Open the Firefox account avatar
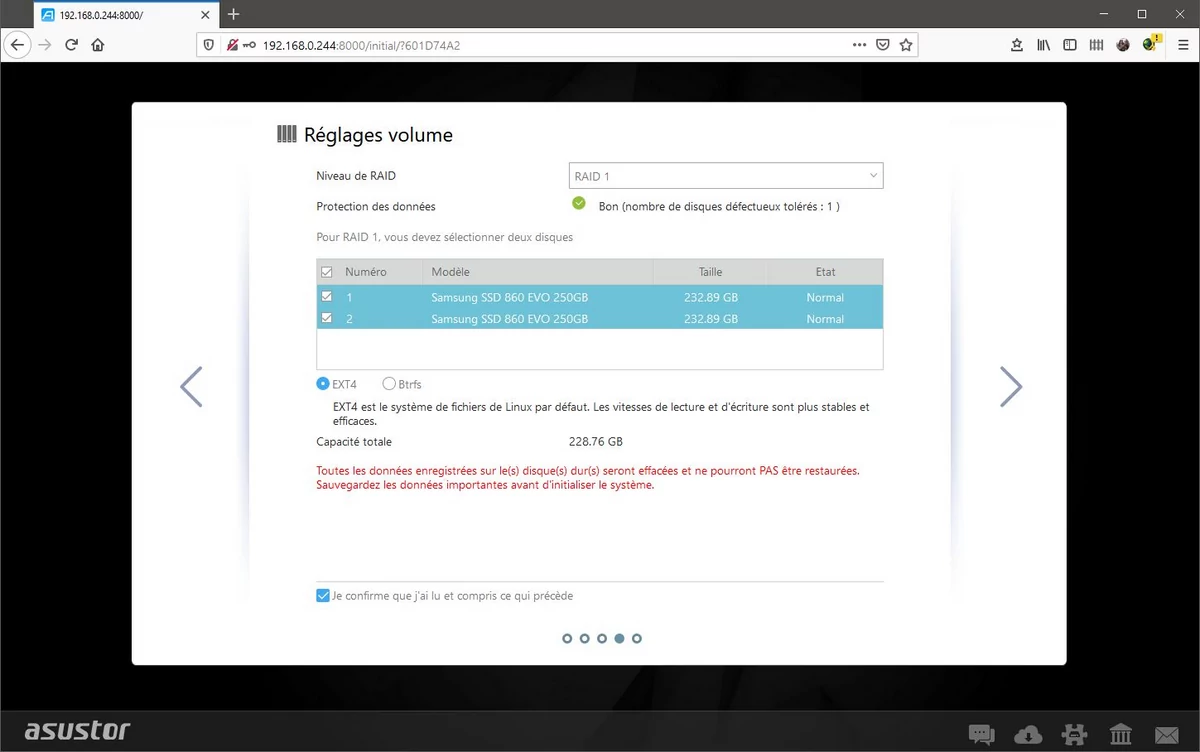 (1123, 45)
